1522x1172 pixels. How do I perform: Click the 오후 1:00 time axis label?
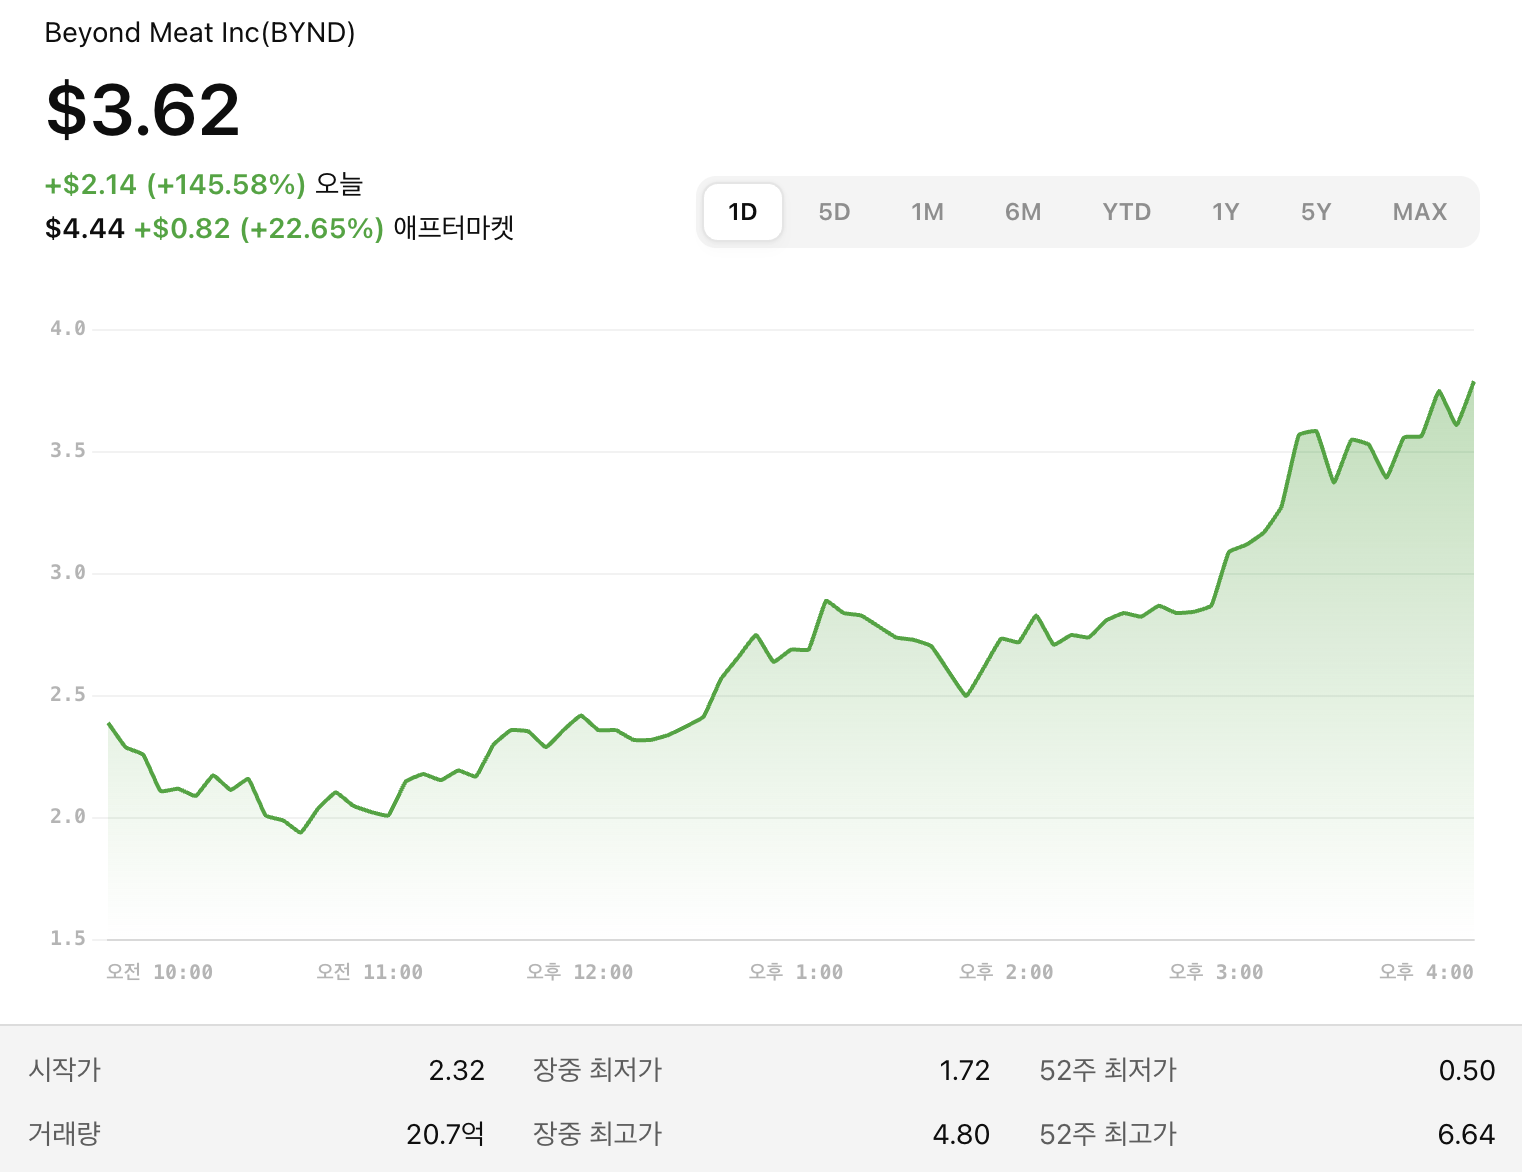[x=796, y=972]
